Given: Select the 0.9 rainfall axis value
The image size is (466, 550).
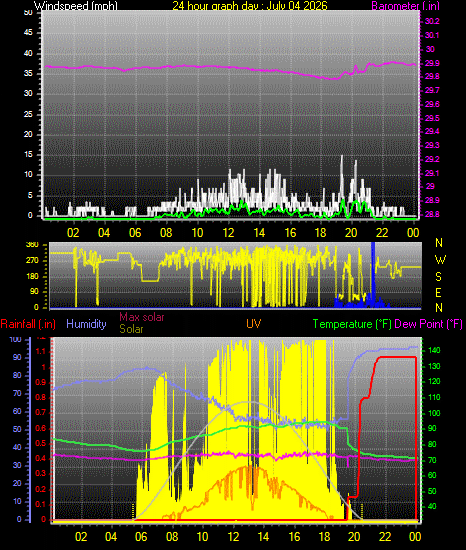Looking at the screenshot, I should point(41,382).
